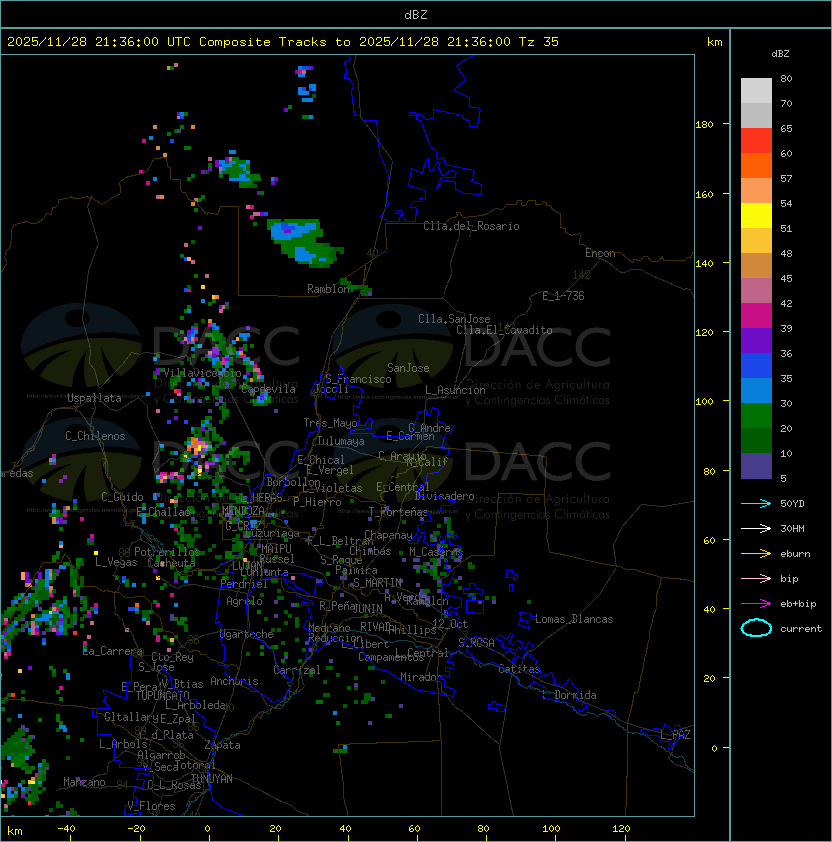Click the '120' tick on bottom axis
Viewport: 832px width, 842px height.
coord(621,829)
